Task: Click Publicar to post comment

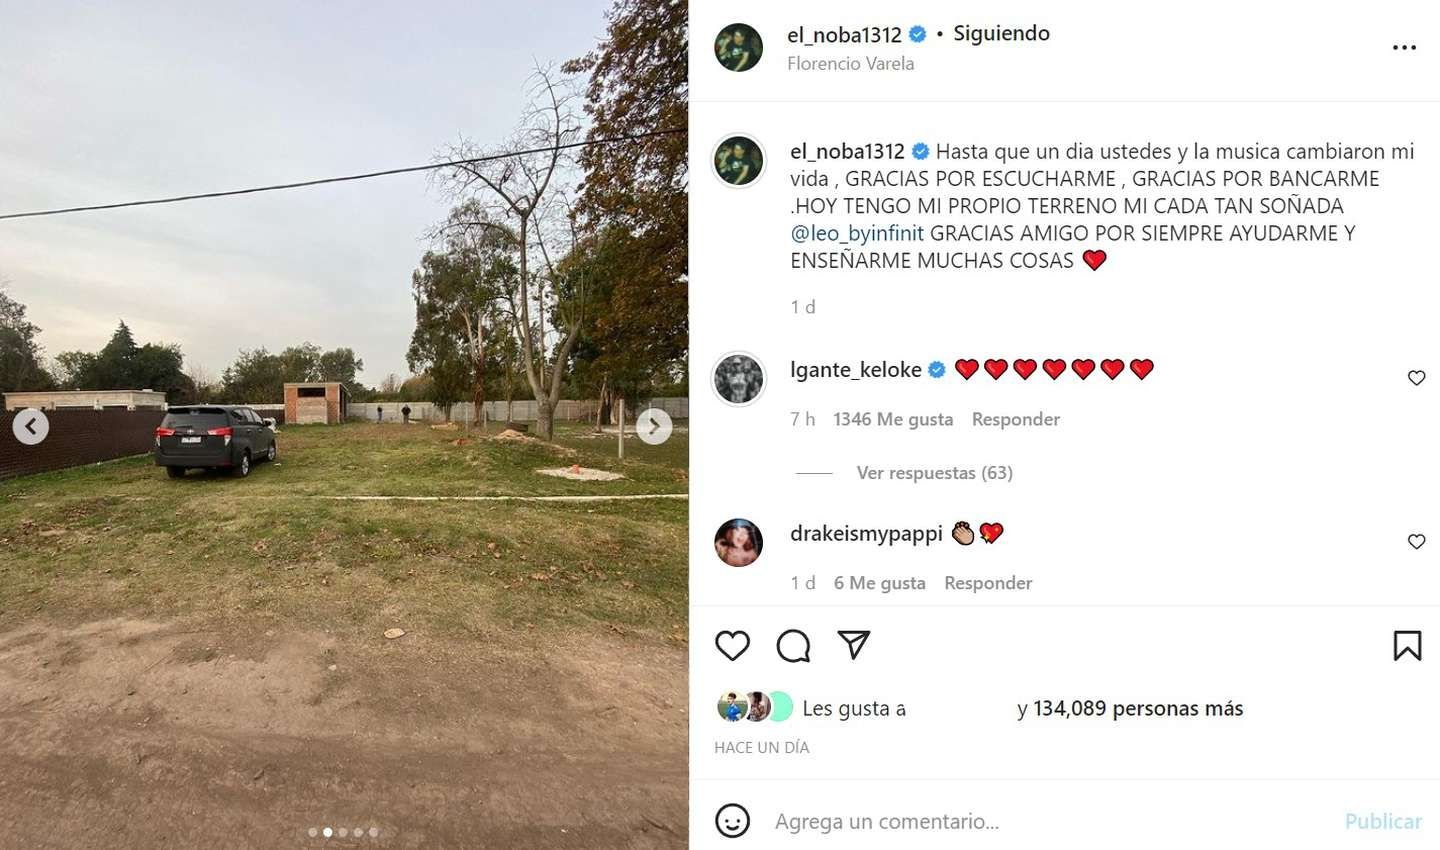Action: pos(1383,821)
